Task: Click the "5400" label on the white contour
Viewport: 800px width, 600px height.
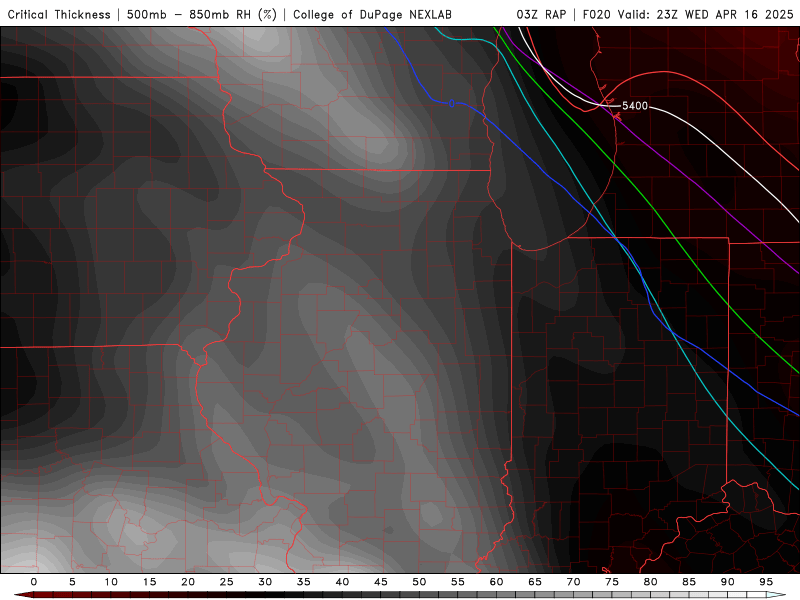Action: 635,106
